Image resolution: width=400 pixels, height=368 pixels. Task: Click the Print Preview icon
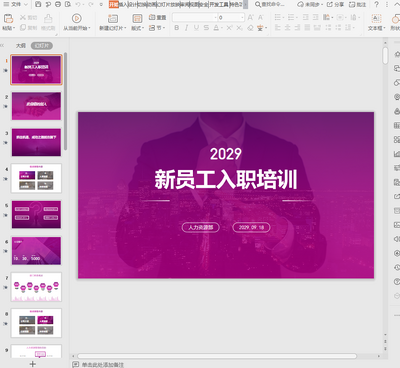[x=68, y=4]
